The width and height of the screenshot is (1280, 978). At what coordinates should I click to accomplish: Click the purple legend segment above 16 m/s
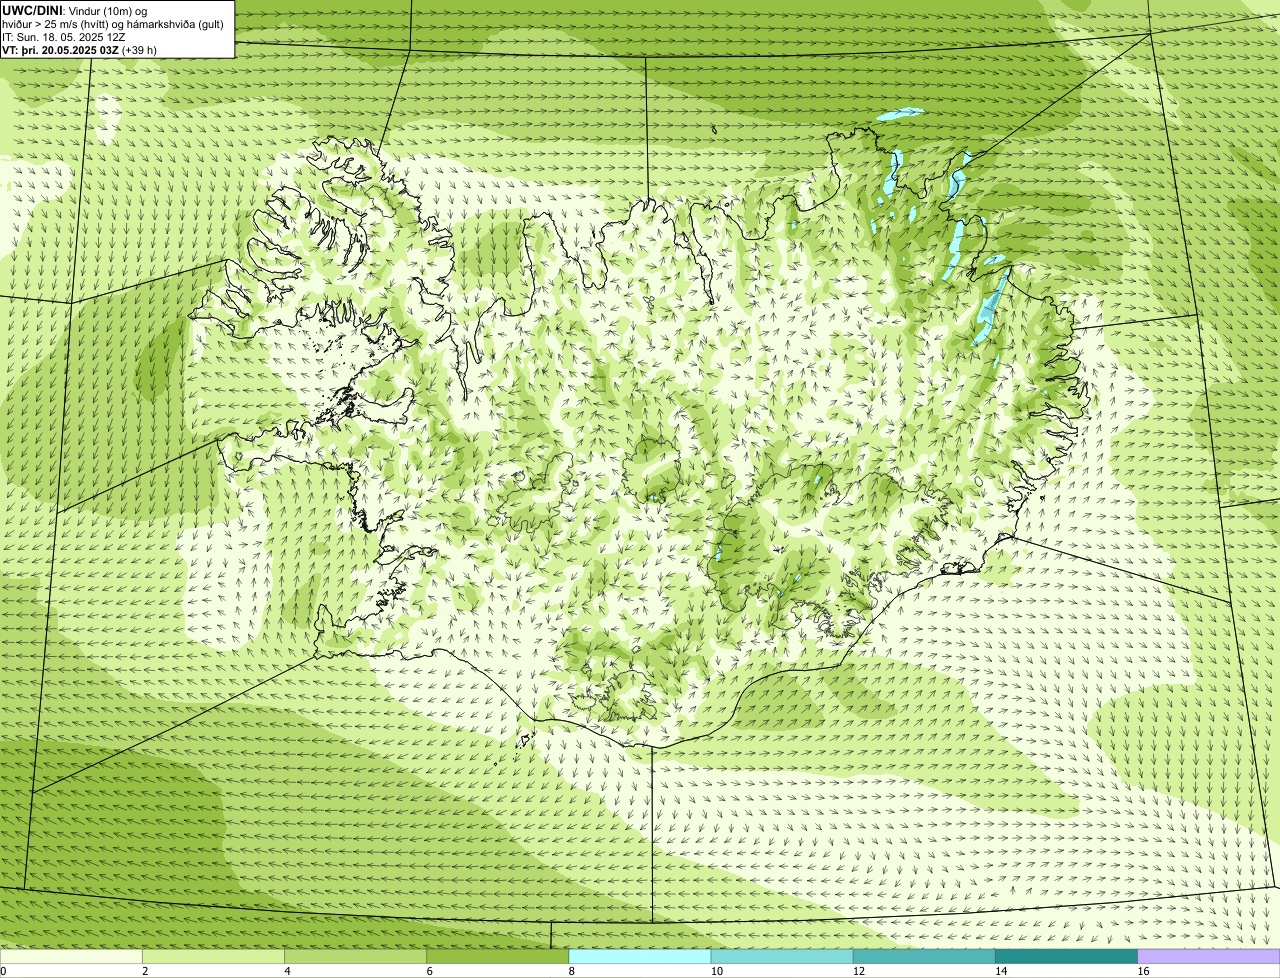tap(1209, 957)
